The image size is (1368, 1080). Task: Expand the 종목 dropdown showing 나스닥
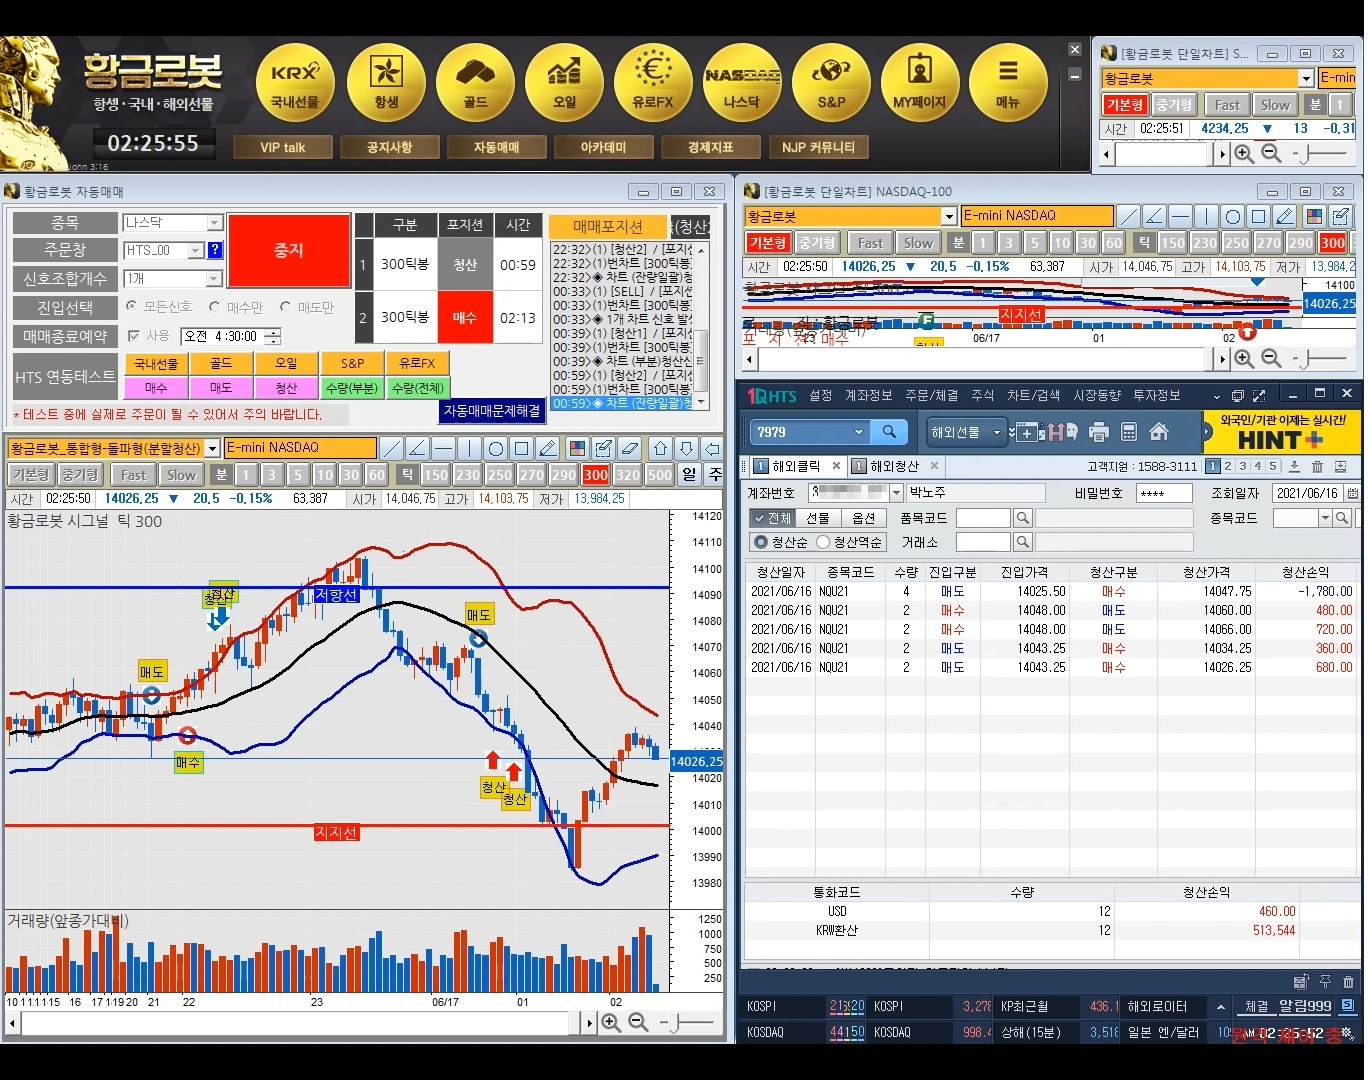(214, 223)
